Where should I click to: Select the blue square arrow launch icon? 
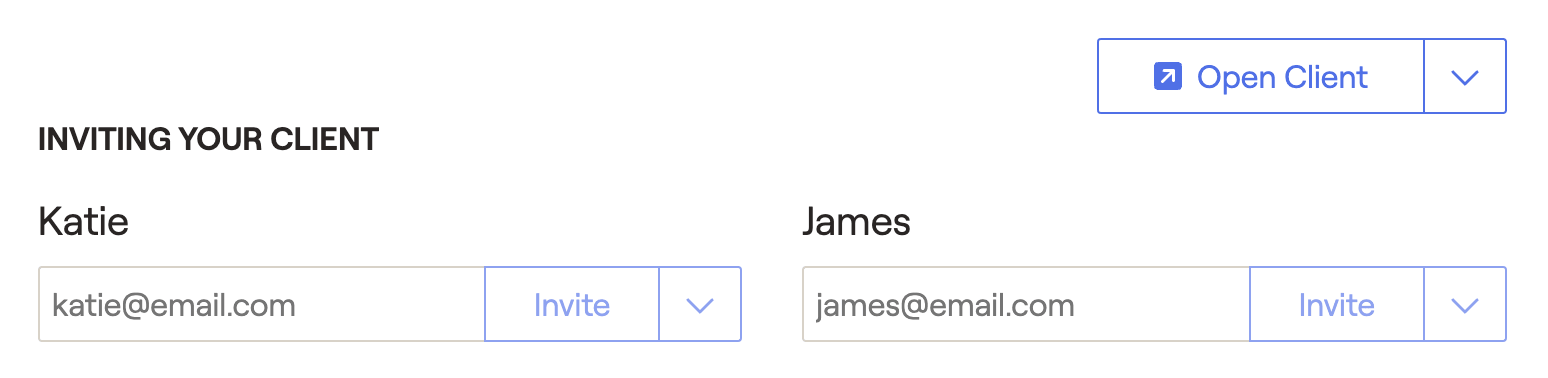click(1168, 77)
